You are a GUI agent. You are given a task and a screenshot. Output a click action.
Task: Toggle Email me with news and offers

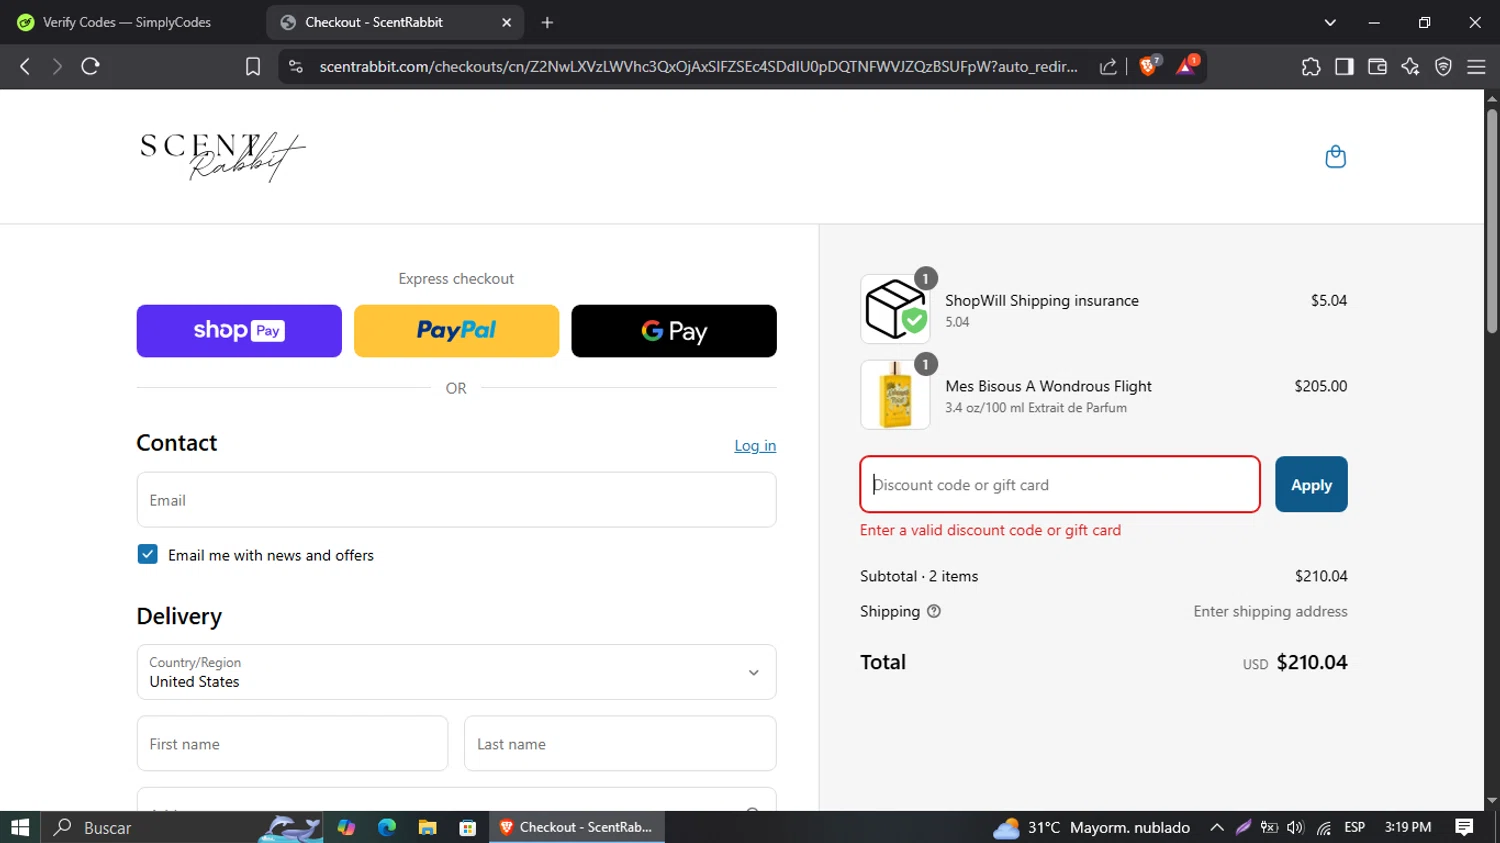147,554
